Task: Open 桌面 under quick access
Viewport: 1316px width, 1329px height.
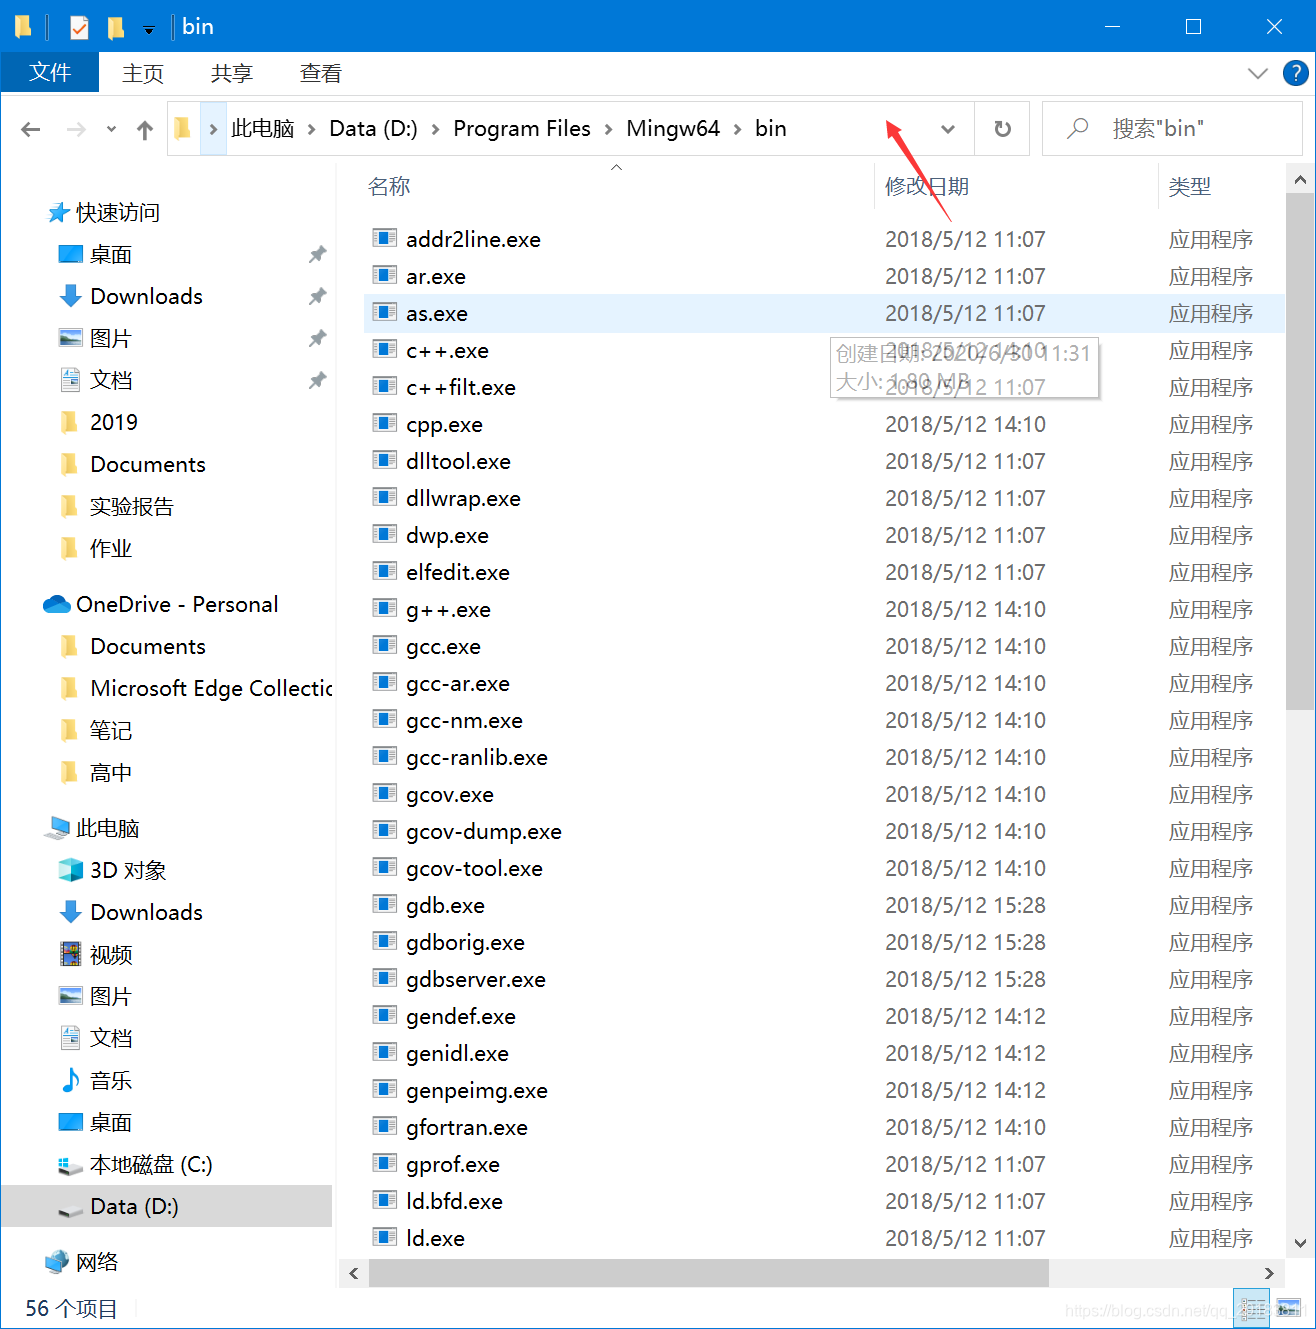Action: 111,254
